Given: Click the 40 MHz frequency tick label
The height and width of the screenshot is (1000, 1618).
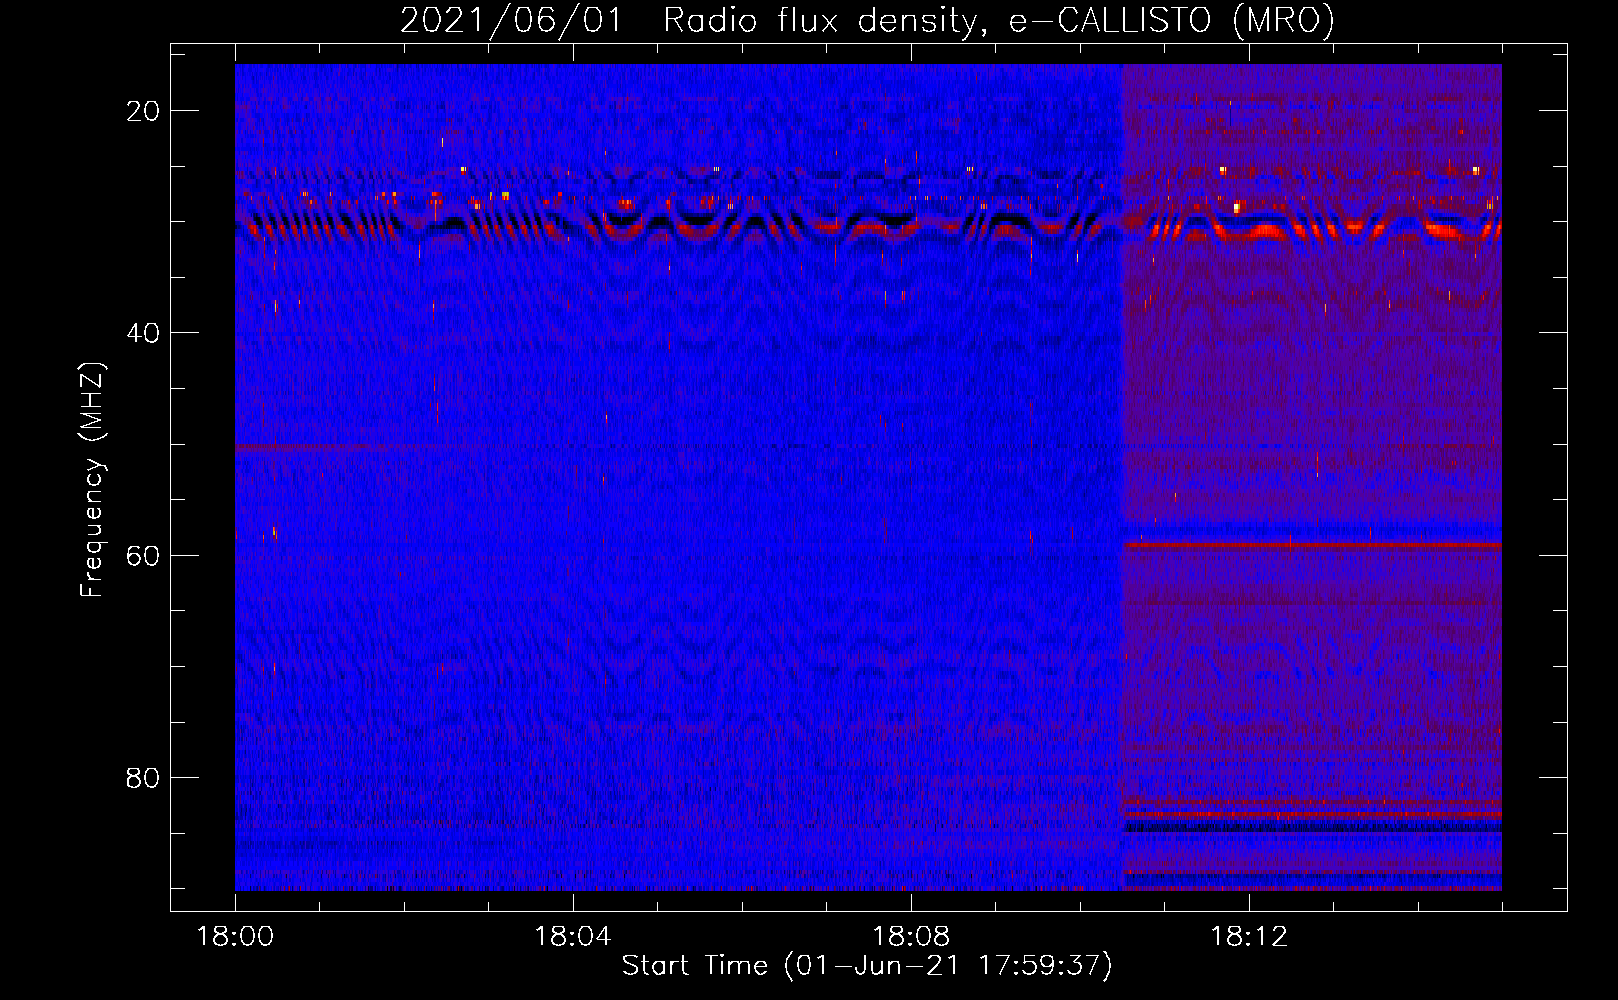Looking at the screenshot, I should tap(144, 333).
